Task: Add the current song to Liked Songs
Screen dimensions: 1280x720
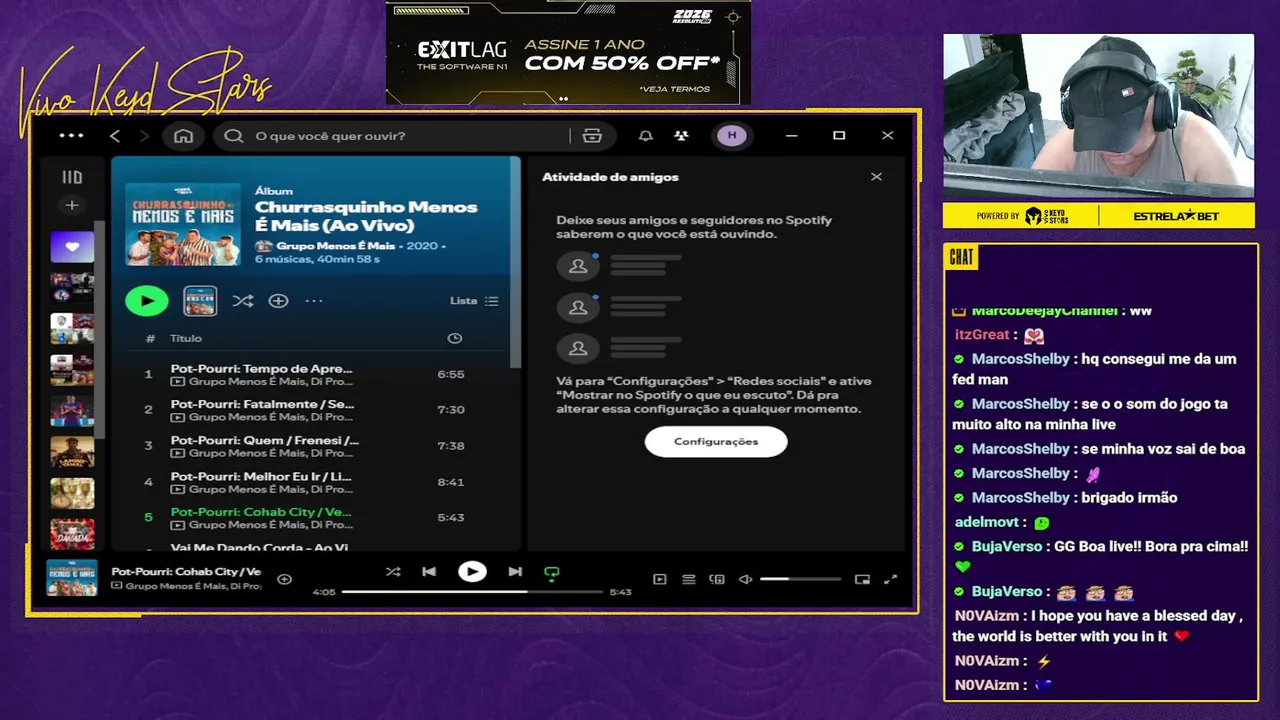Action: coord(284,579)
